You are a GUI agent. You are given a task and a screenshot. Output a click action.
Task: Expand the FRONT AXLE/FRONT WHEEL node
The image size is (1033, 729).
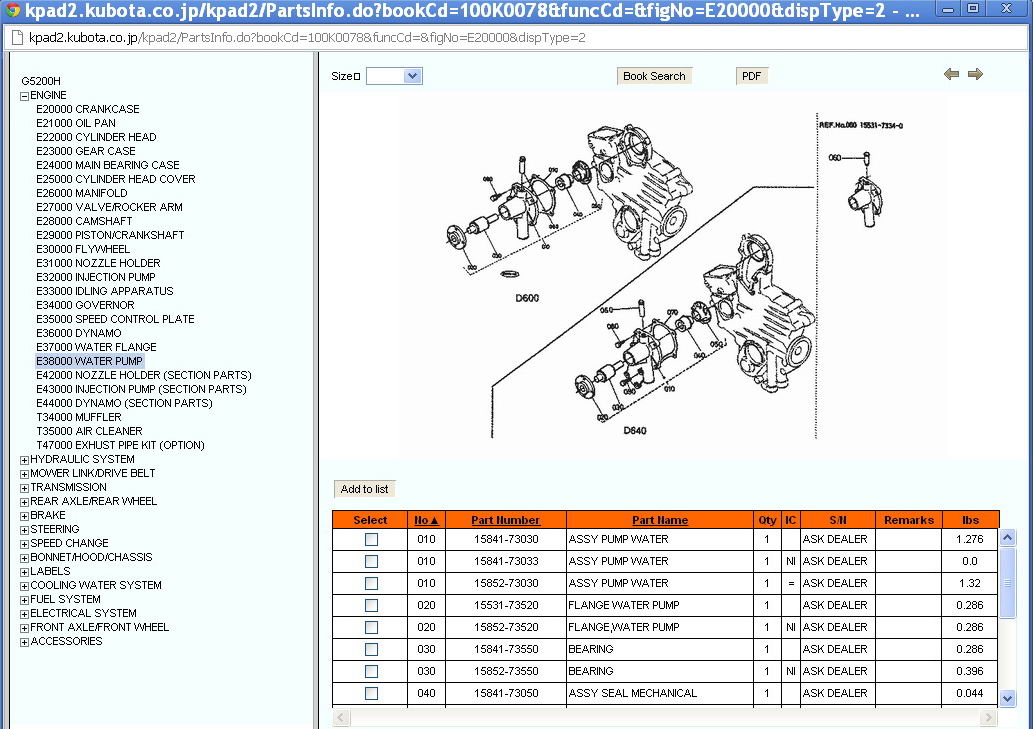point(24,628)
